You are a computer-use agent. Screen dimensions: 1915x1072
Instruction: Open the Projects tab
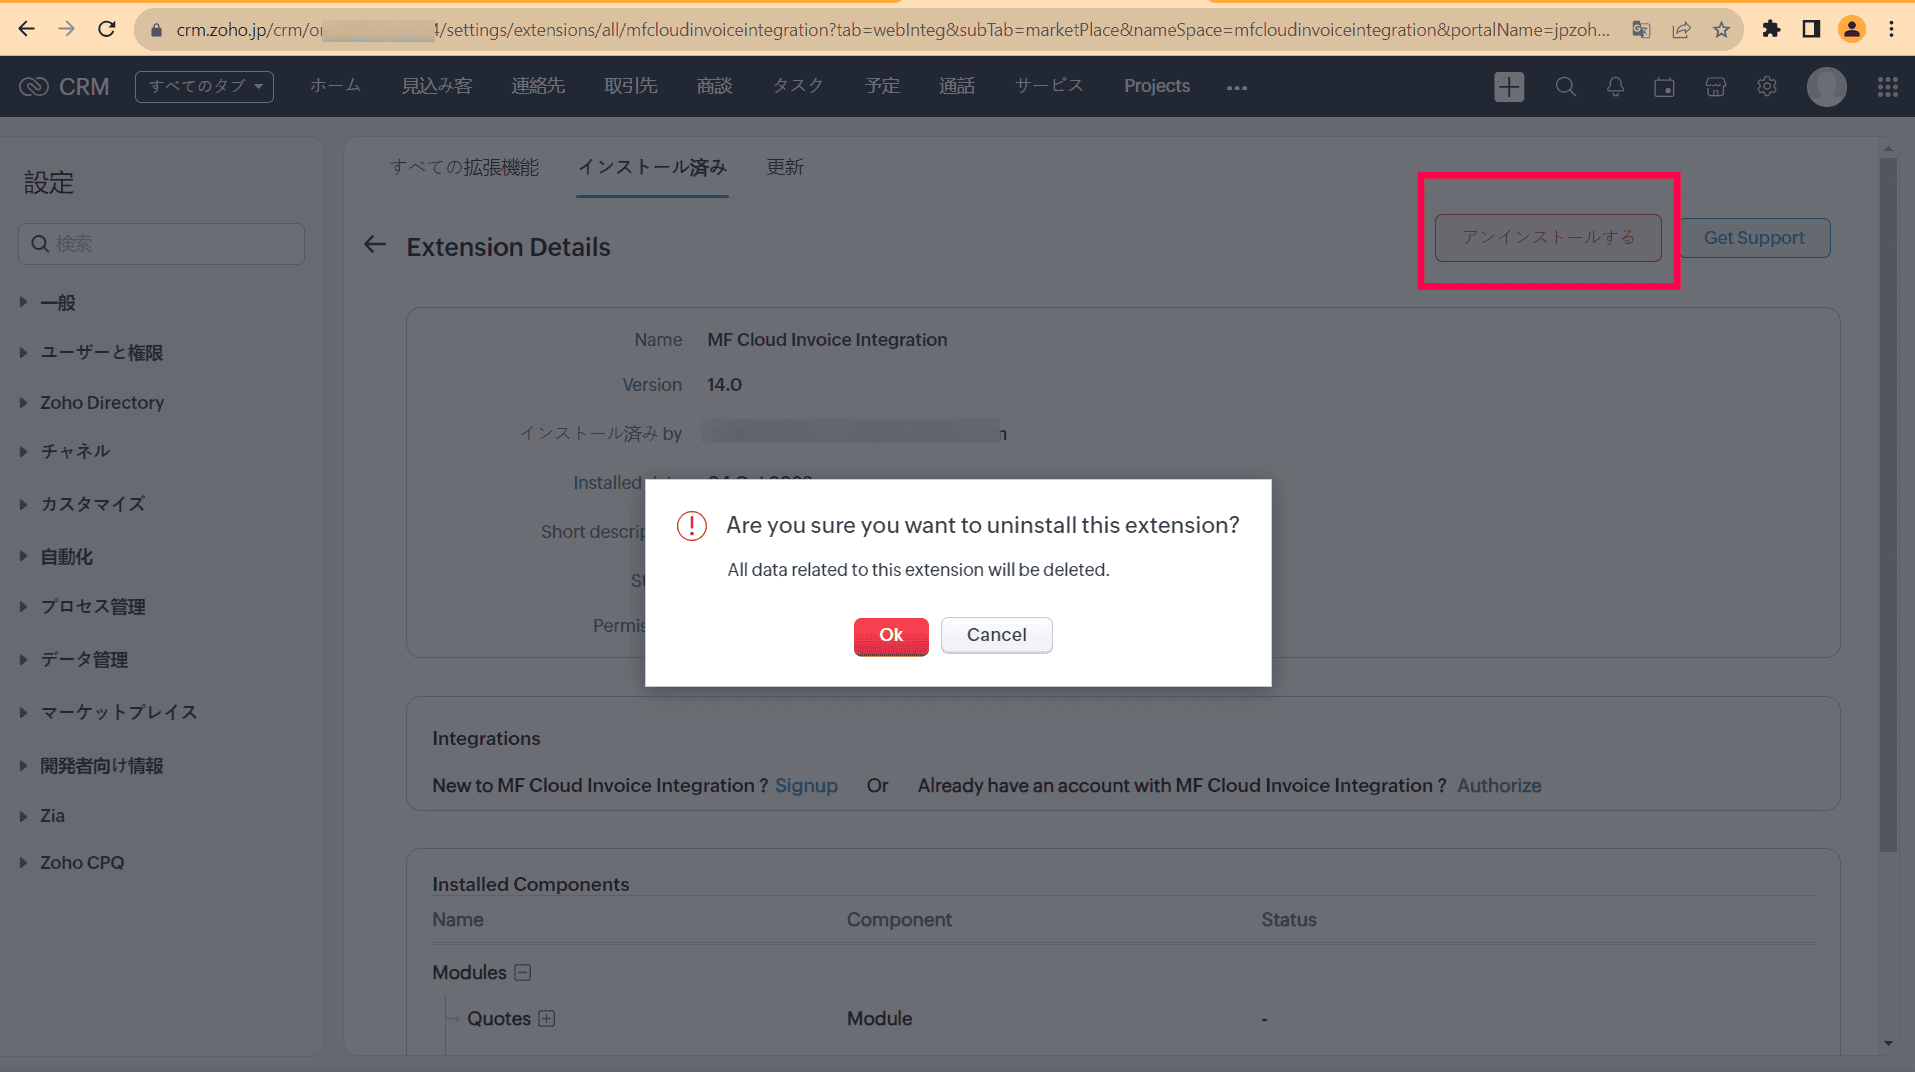tap(1157, 86)
